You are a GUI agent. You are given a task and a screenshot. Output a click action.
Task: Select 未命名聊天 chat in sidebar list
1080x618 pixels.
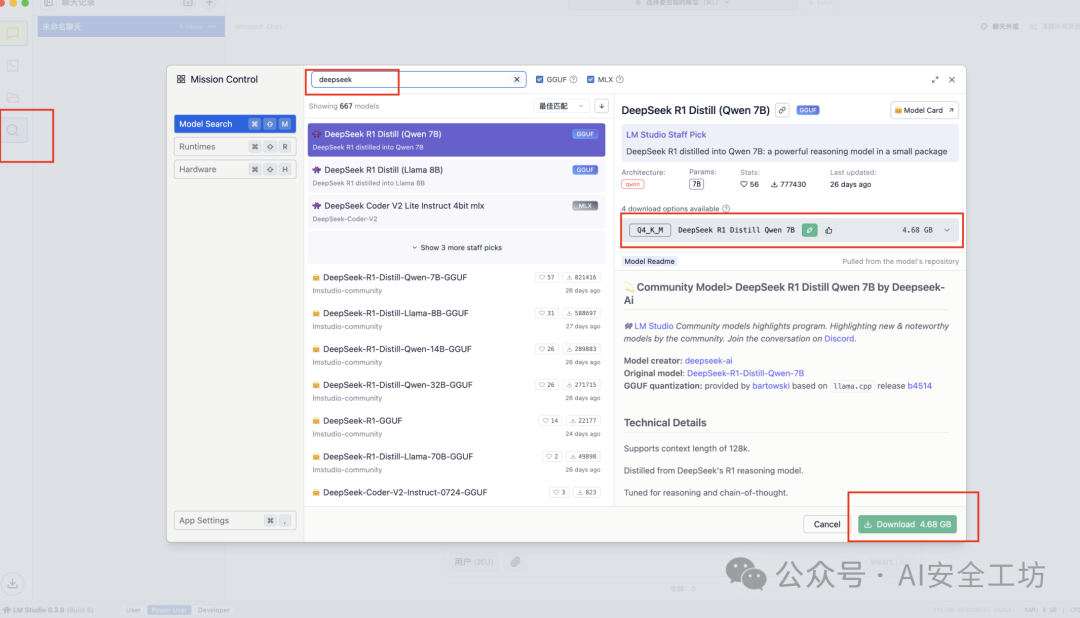(x=131, y=27)
